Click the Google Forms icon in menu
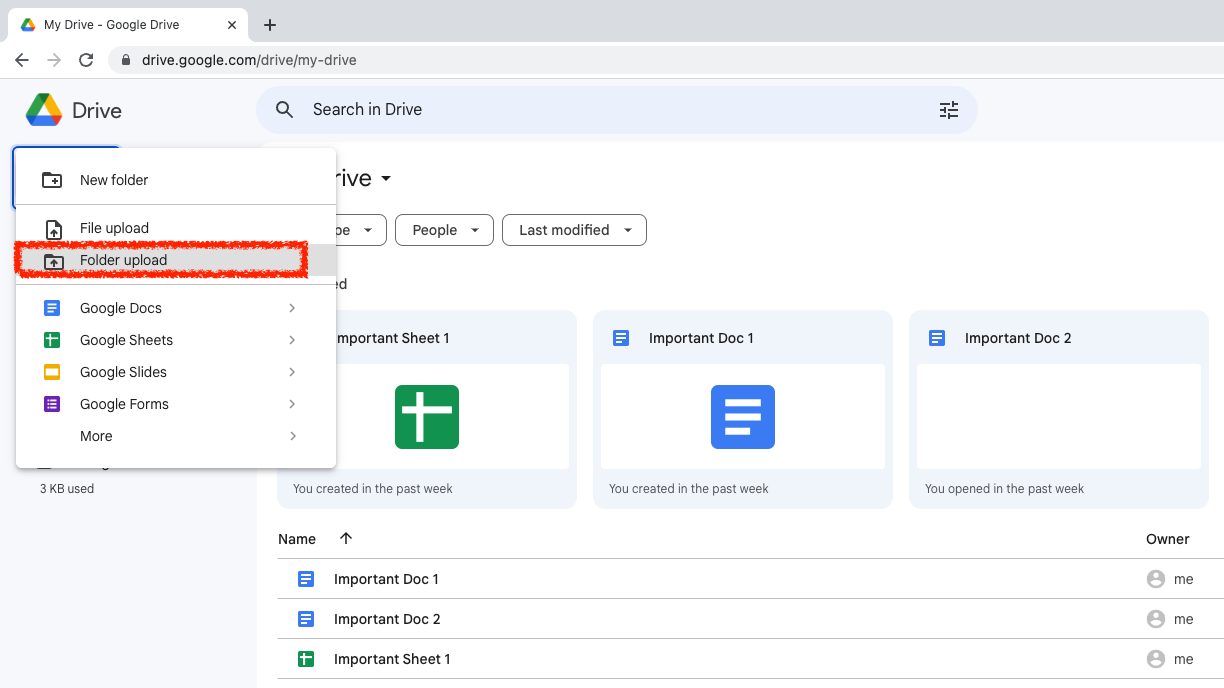This screenshot has height=688, width=1224. coord(52,404)
